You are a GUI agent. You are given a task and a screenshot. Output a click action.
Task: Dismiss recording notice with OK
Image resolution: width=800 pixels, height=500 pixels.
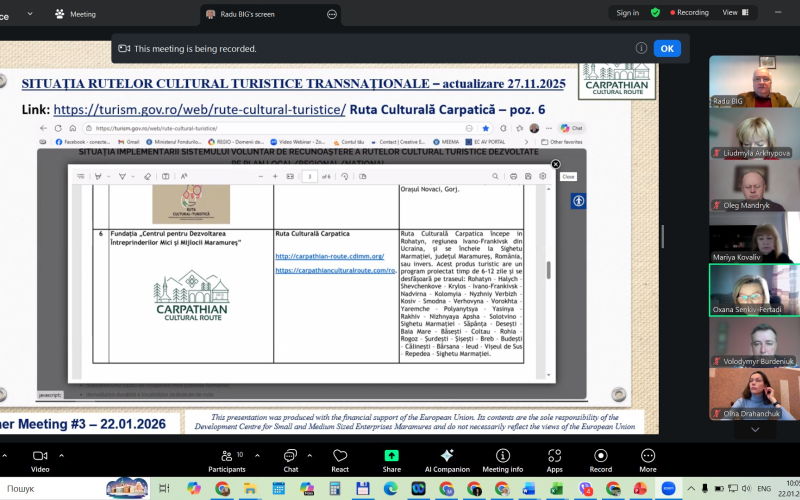[x=667, y=48]
